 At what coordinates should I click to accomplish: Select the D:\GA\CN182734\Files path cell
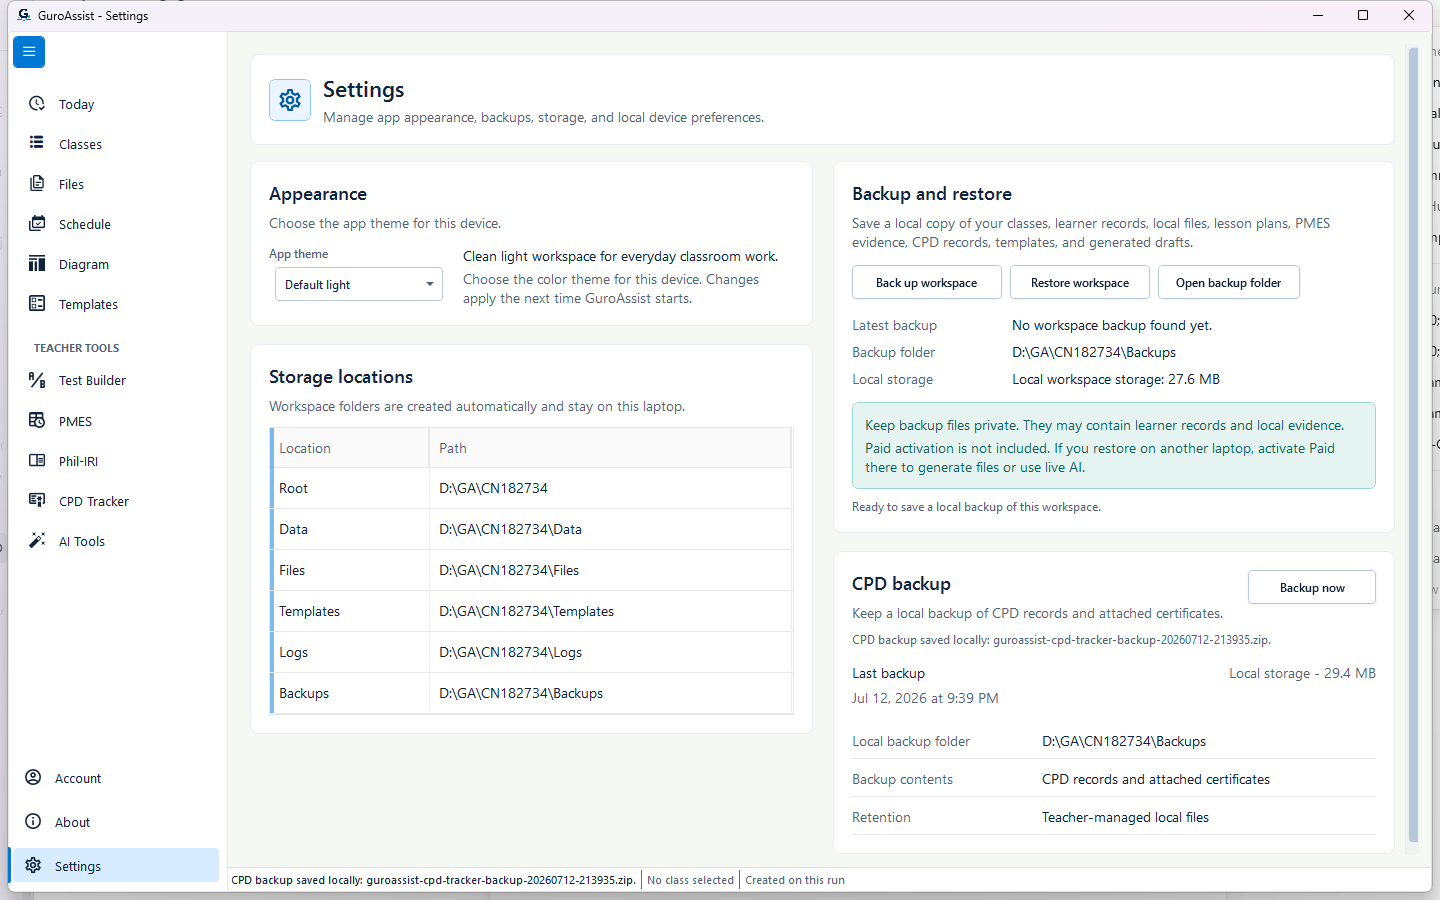[610, 570]
